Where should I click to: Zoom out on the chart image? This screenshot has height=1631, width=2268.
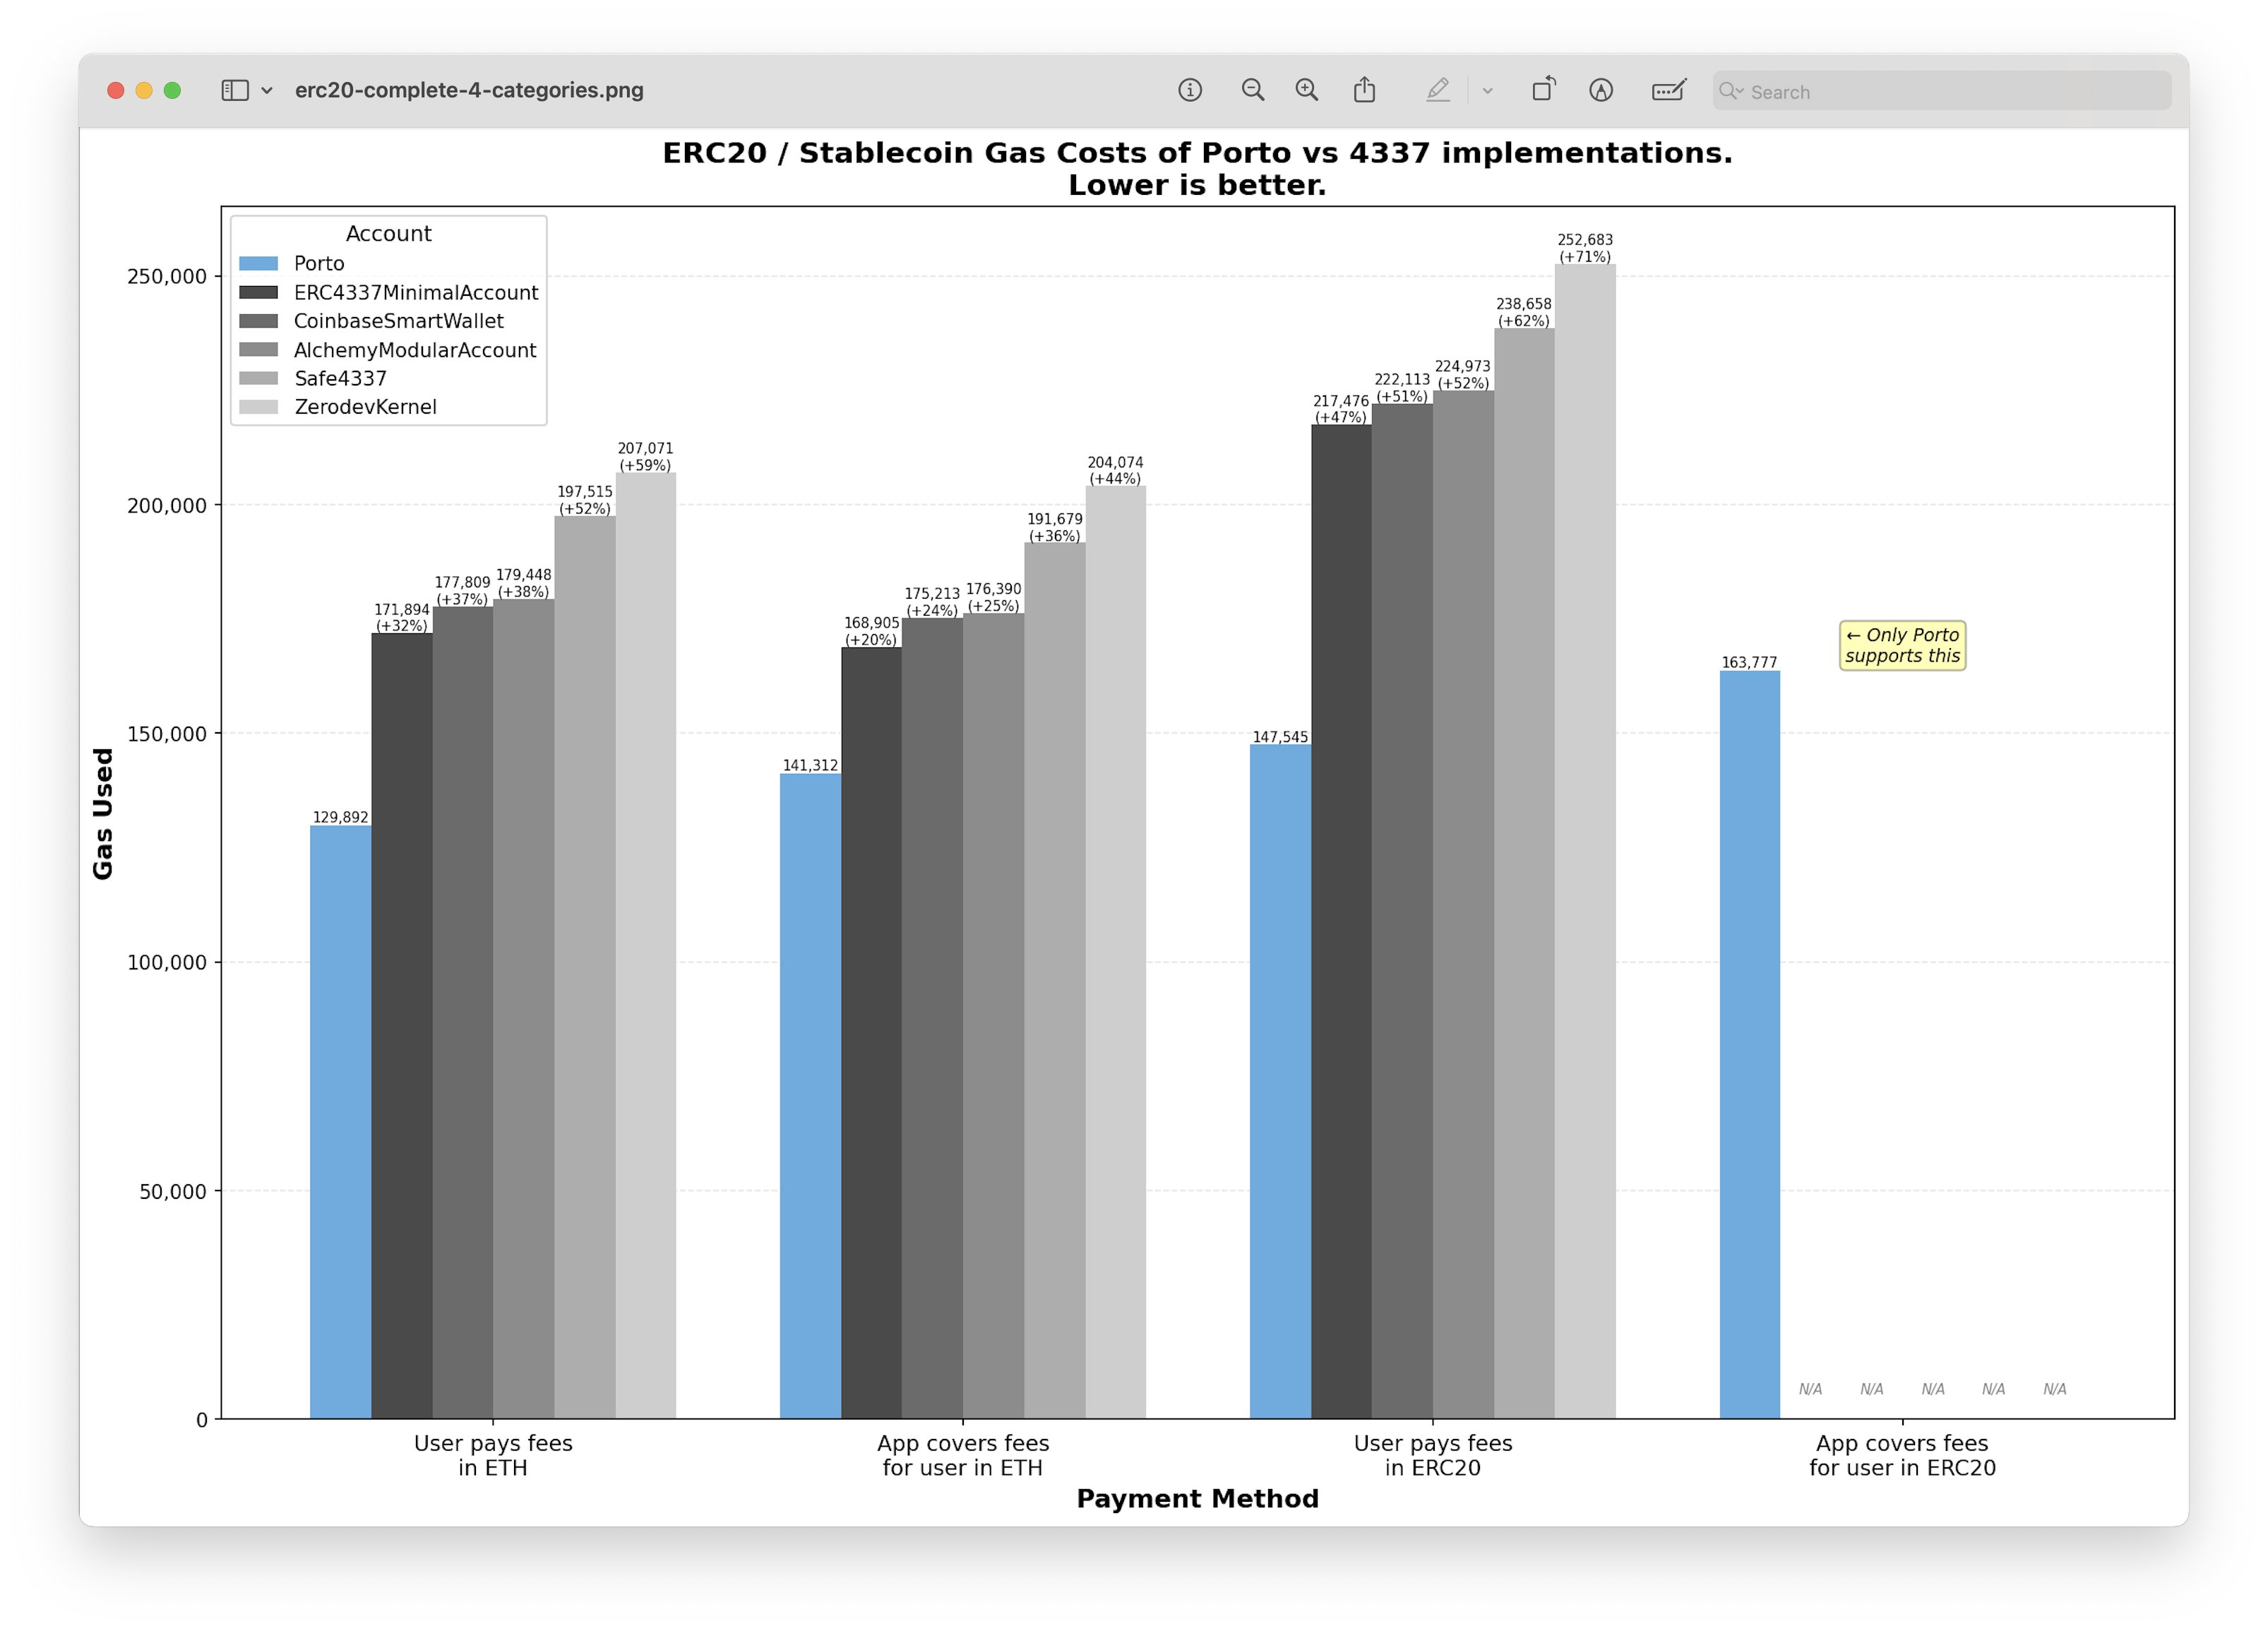point(1253,90)
